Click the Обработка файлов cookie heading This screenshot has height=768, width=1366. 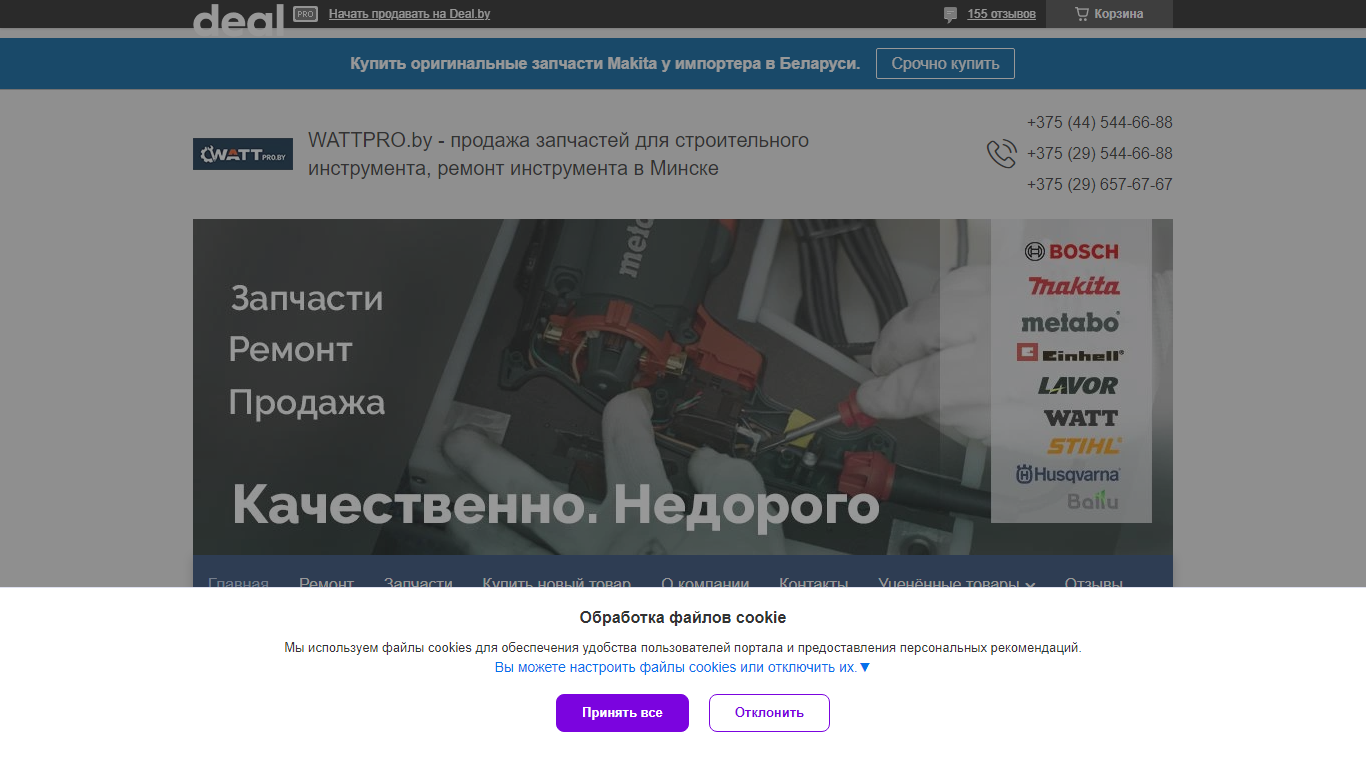tap(683, 617)
